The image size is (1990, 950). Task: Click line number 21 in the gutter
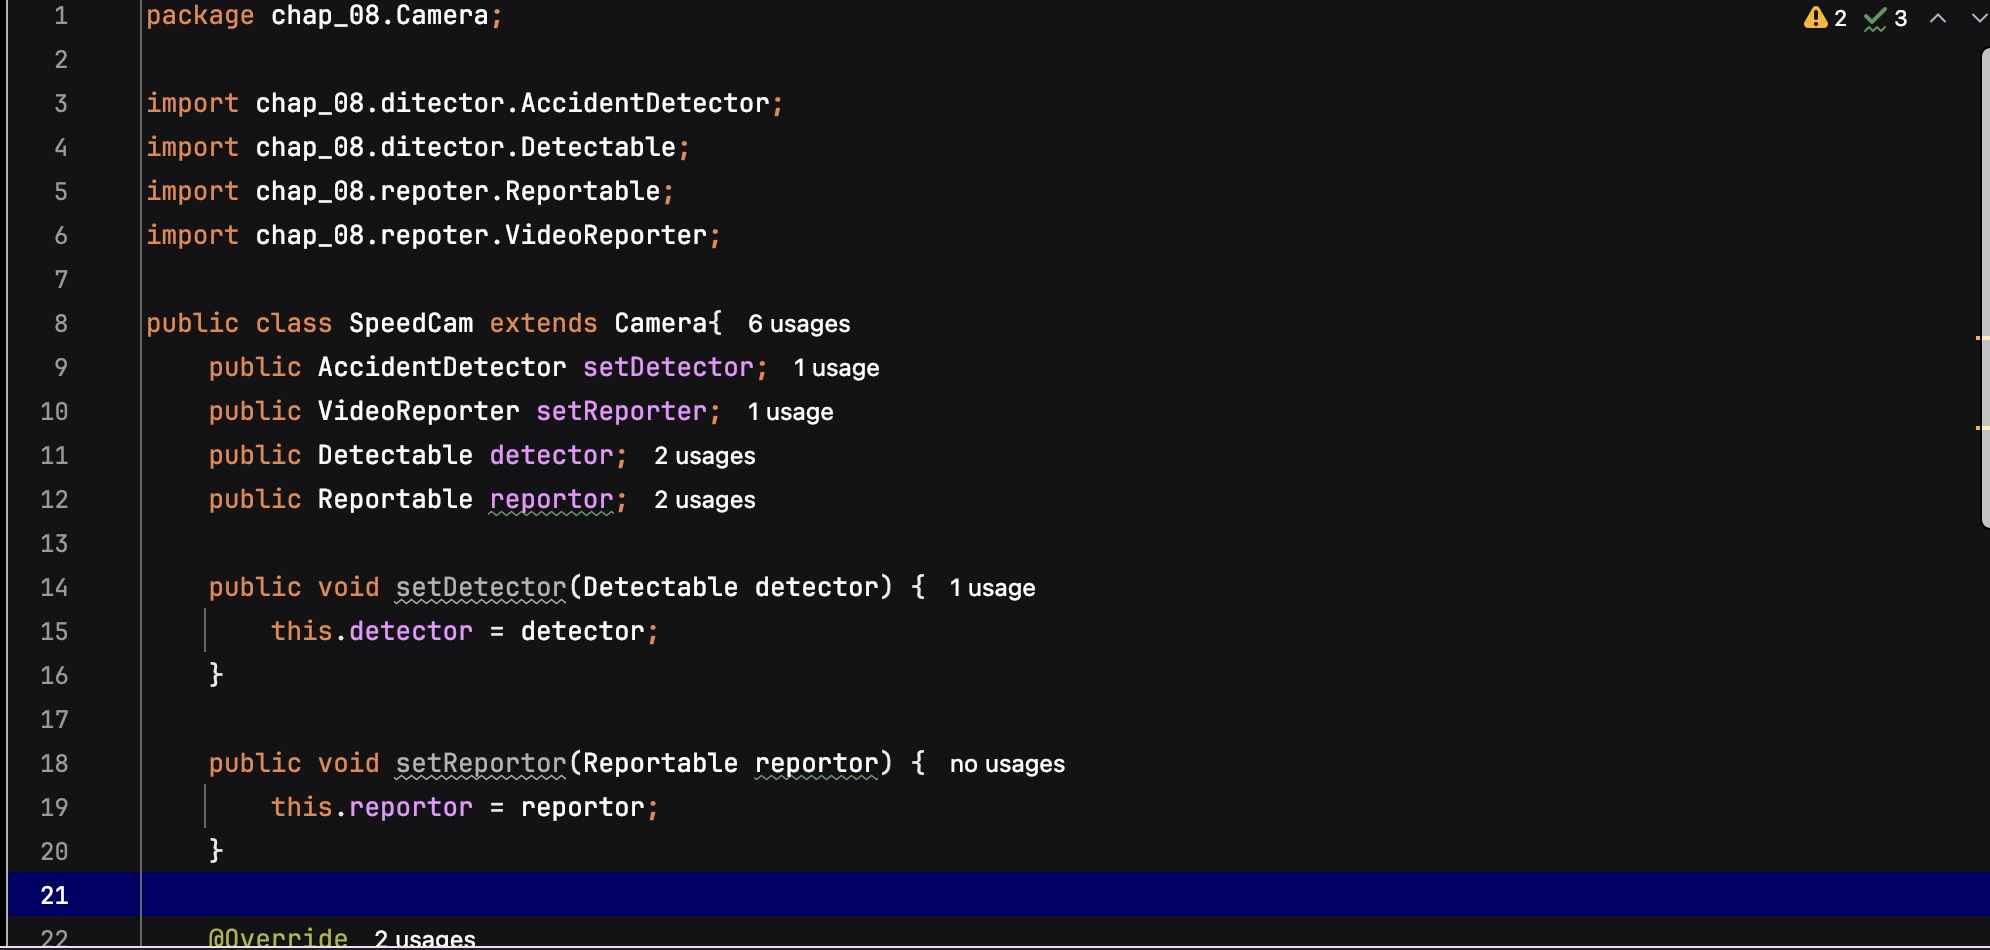pos(54,895)
